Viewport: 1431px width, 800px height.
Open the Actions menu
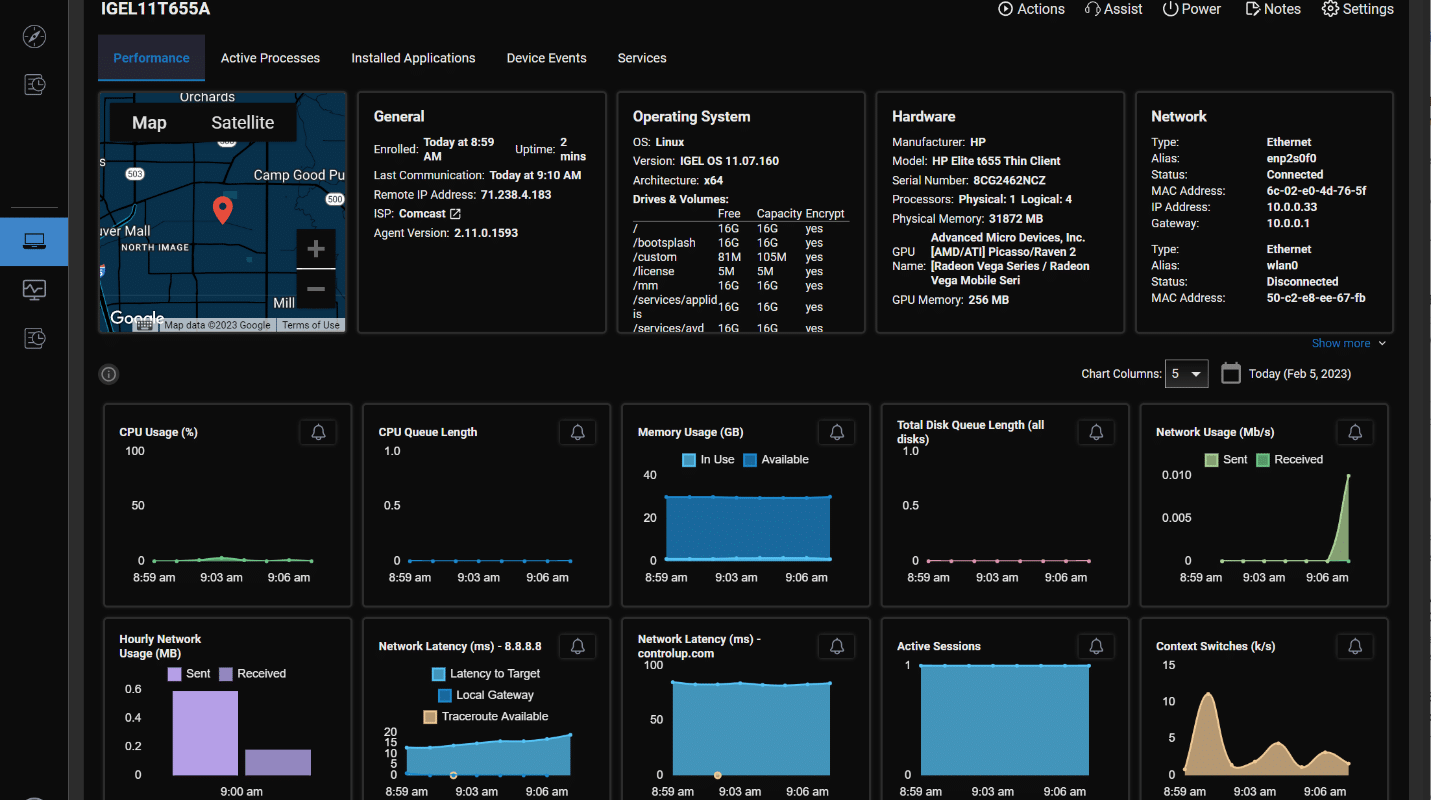pos(1031,9)
